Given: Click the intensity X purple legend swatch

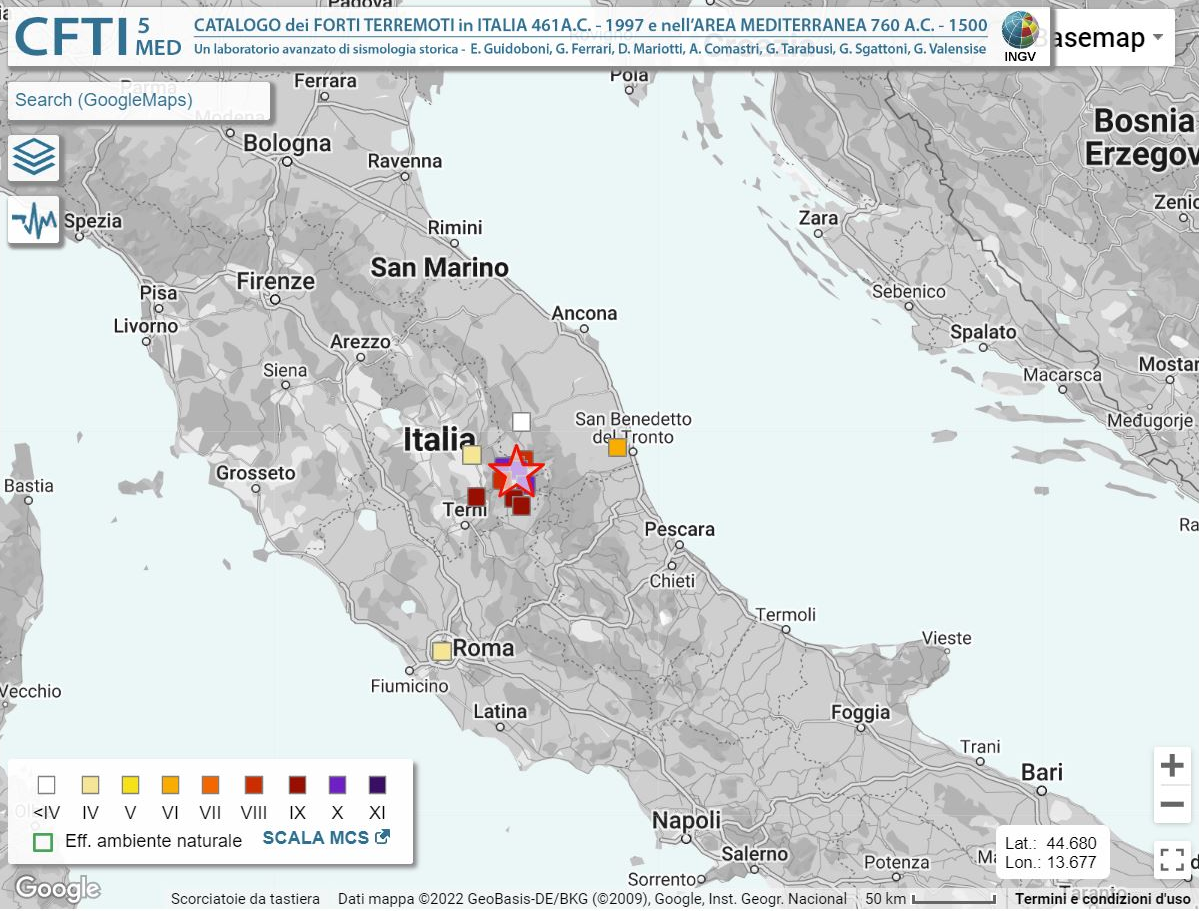Looking at the screenshot, I should click(x=337, y=785).
